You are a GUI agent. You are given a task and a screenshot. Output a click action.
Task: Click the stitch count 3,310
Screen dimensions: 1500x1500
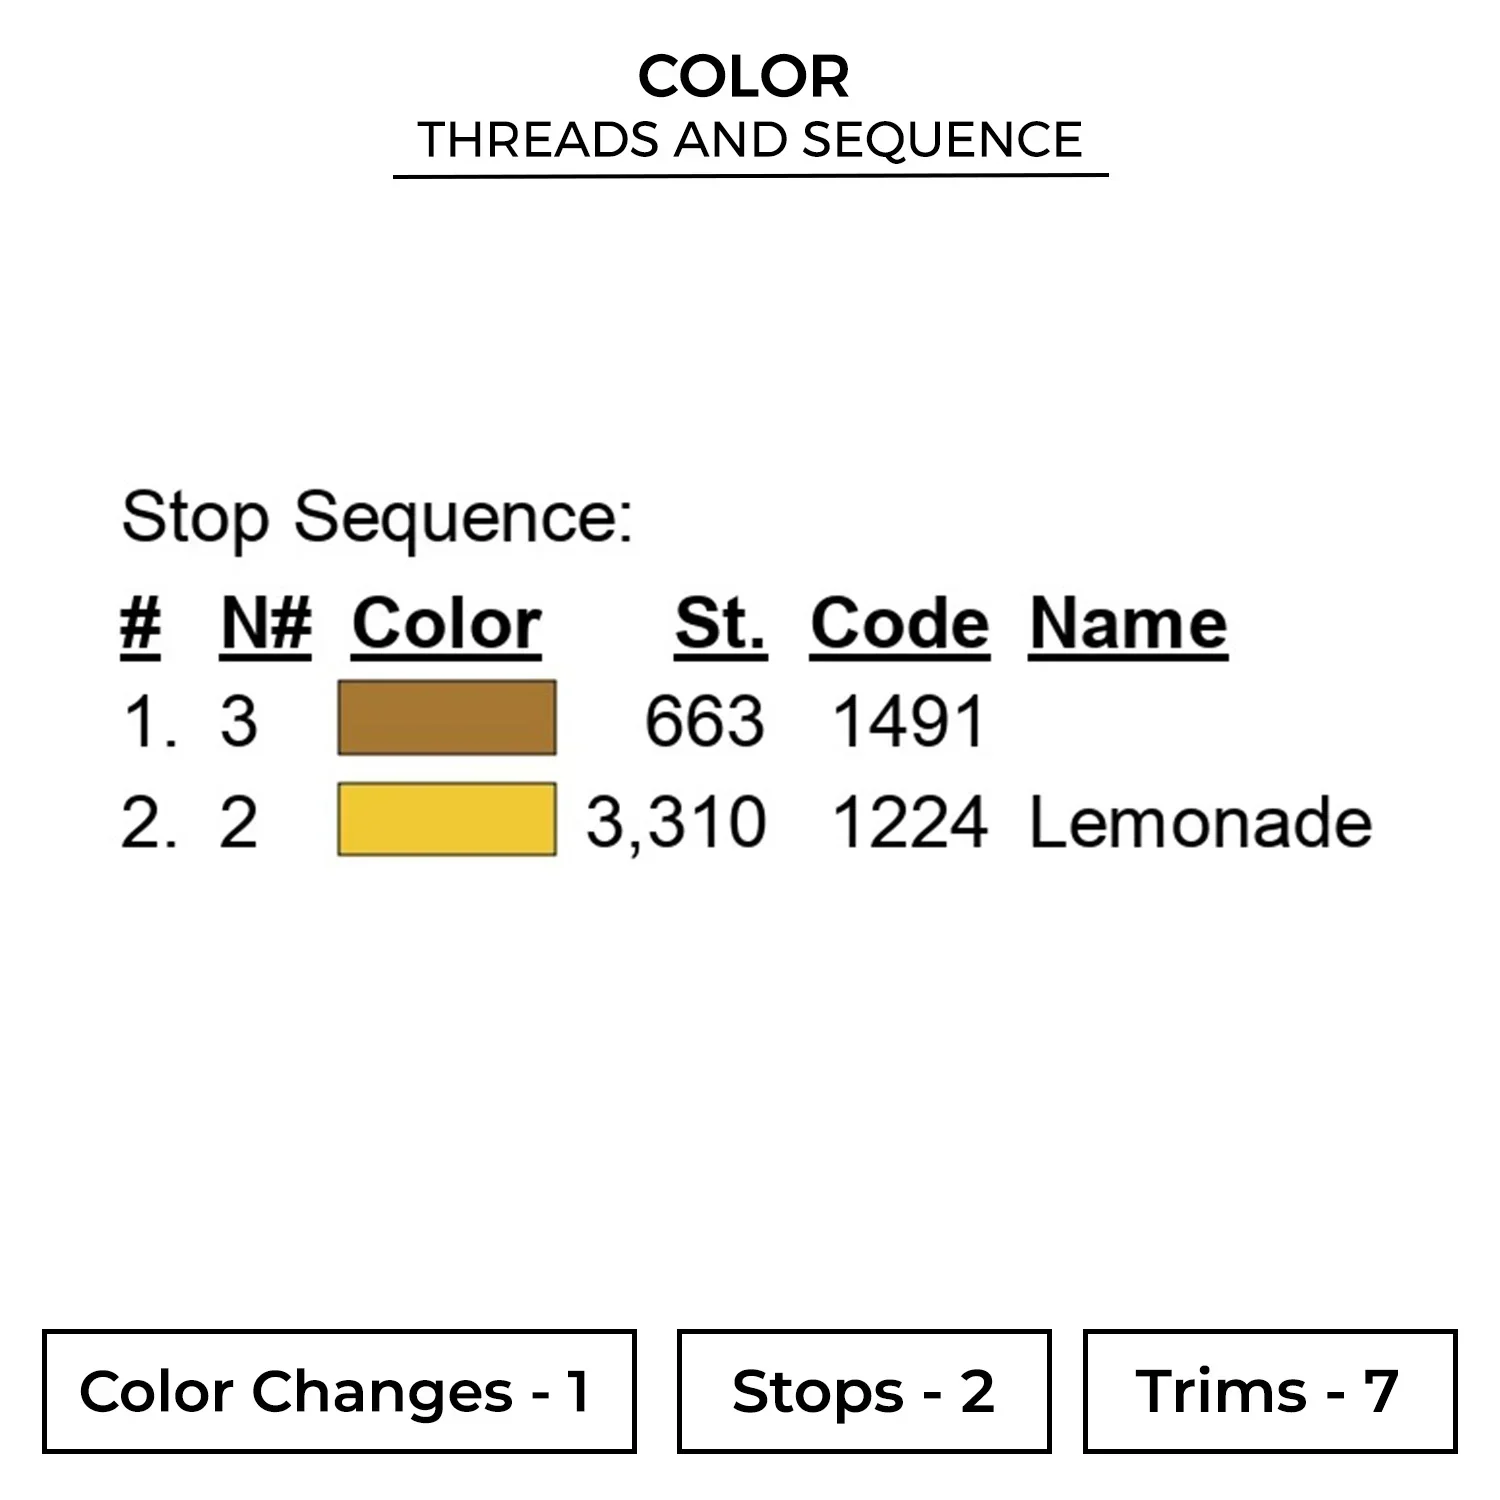coord(676,823)
